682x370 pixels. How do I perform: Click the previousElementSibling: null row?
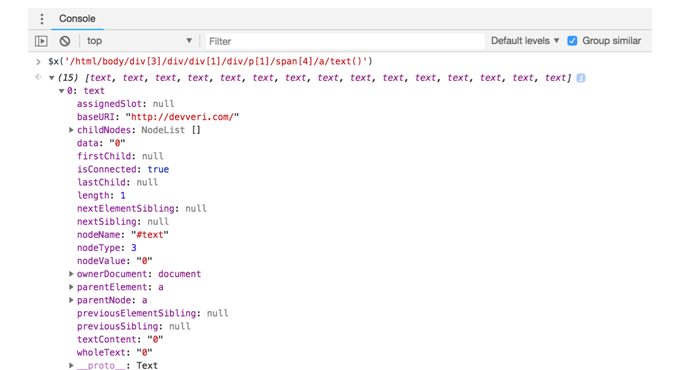click(153, 313)
